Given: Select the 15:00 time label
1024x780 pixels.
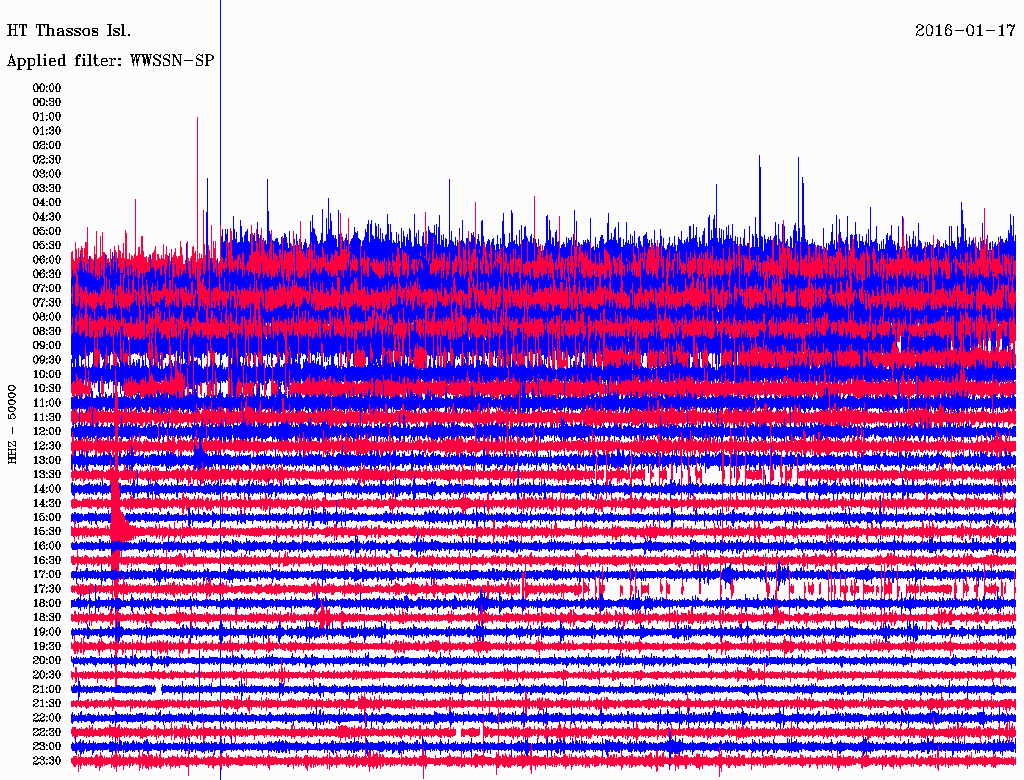Looking at the screenshot, I should click(47, 517).
